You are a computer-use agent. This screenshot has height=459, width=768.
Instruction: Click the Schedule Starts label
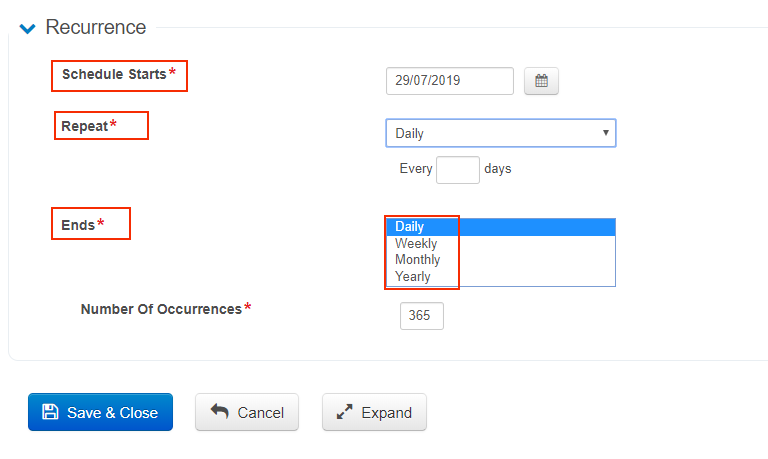114,75
